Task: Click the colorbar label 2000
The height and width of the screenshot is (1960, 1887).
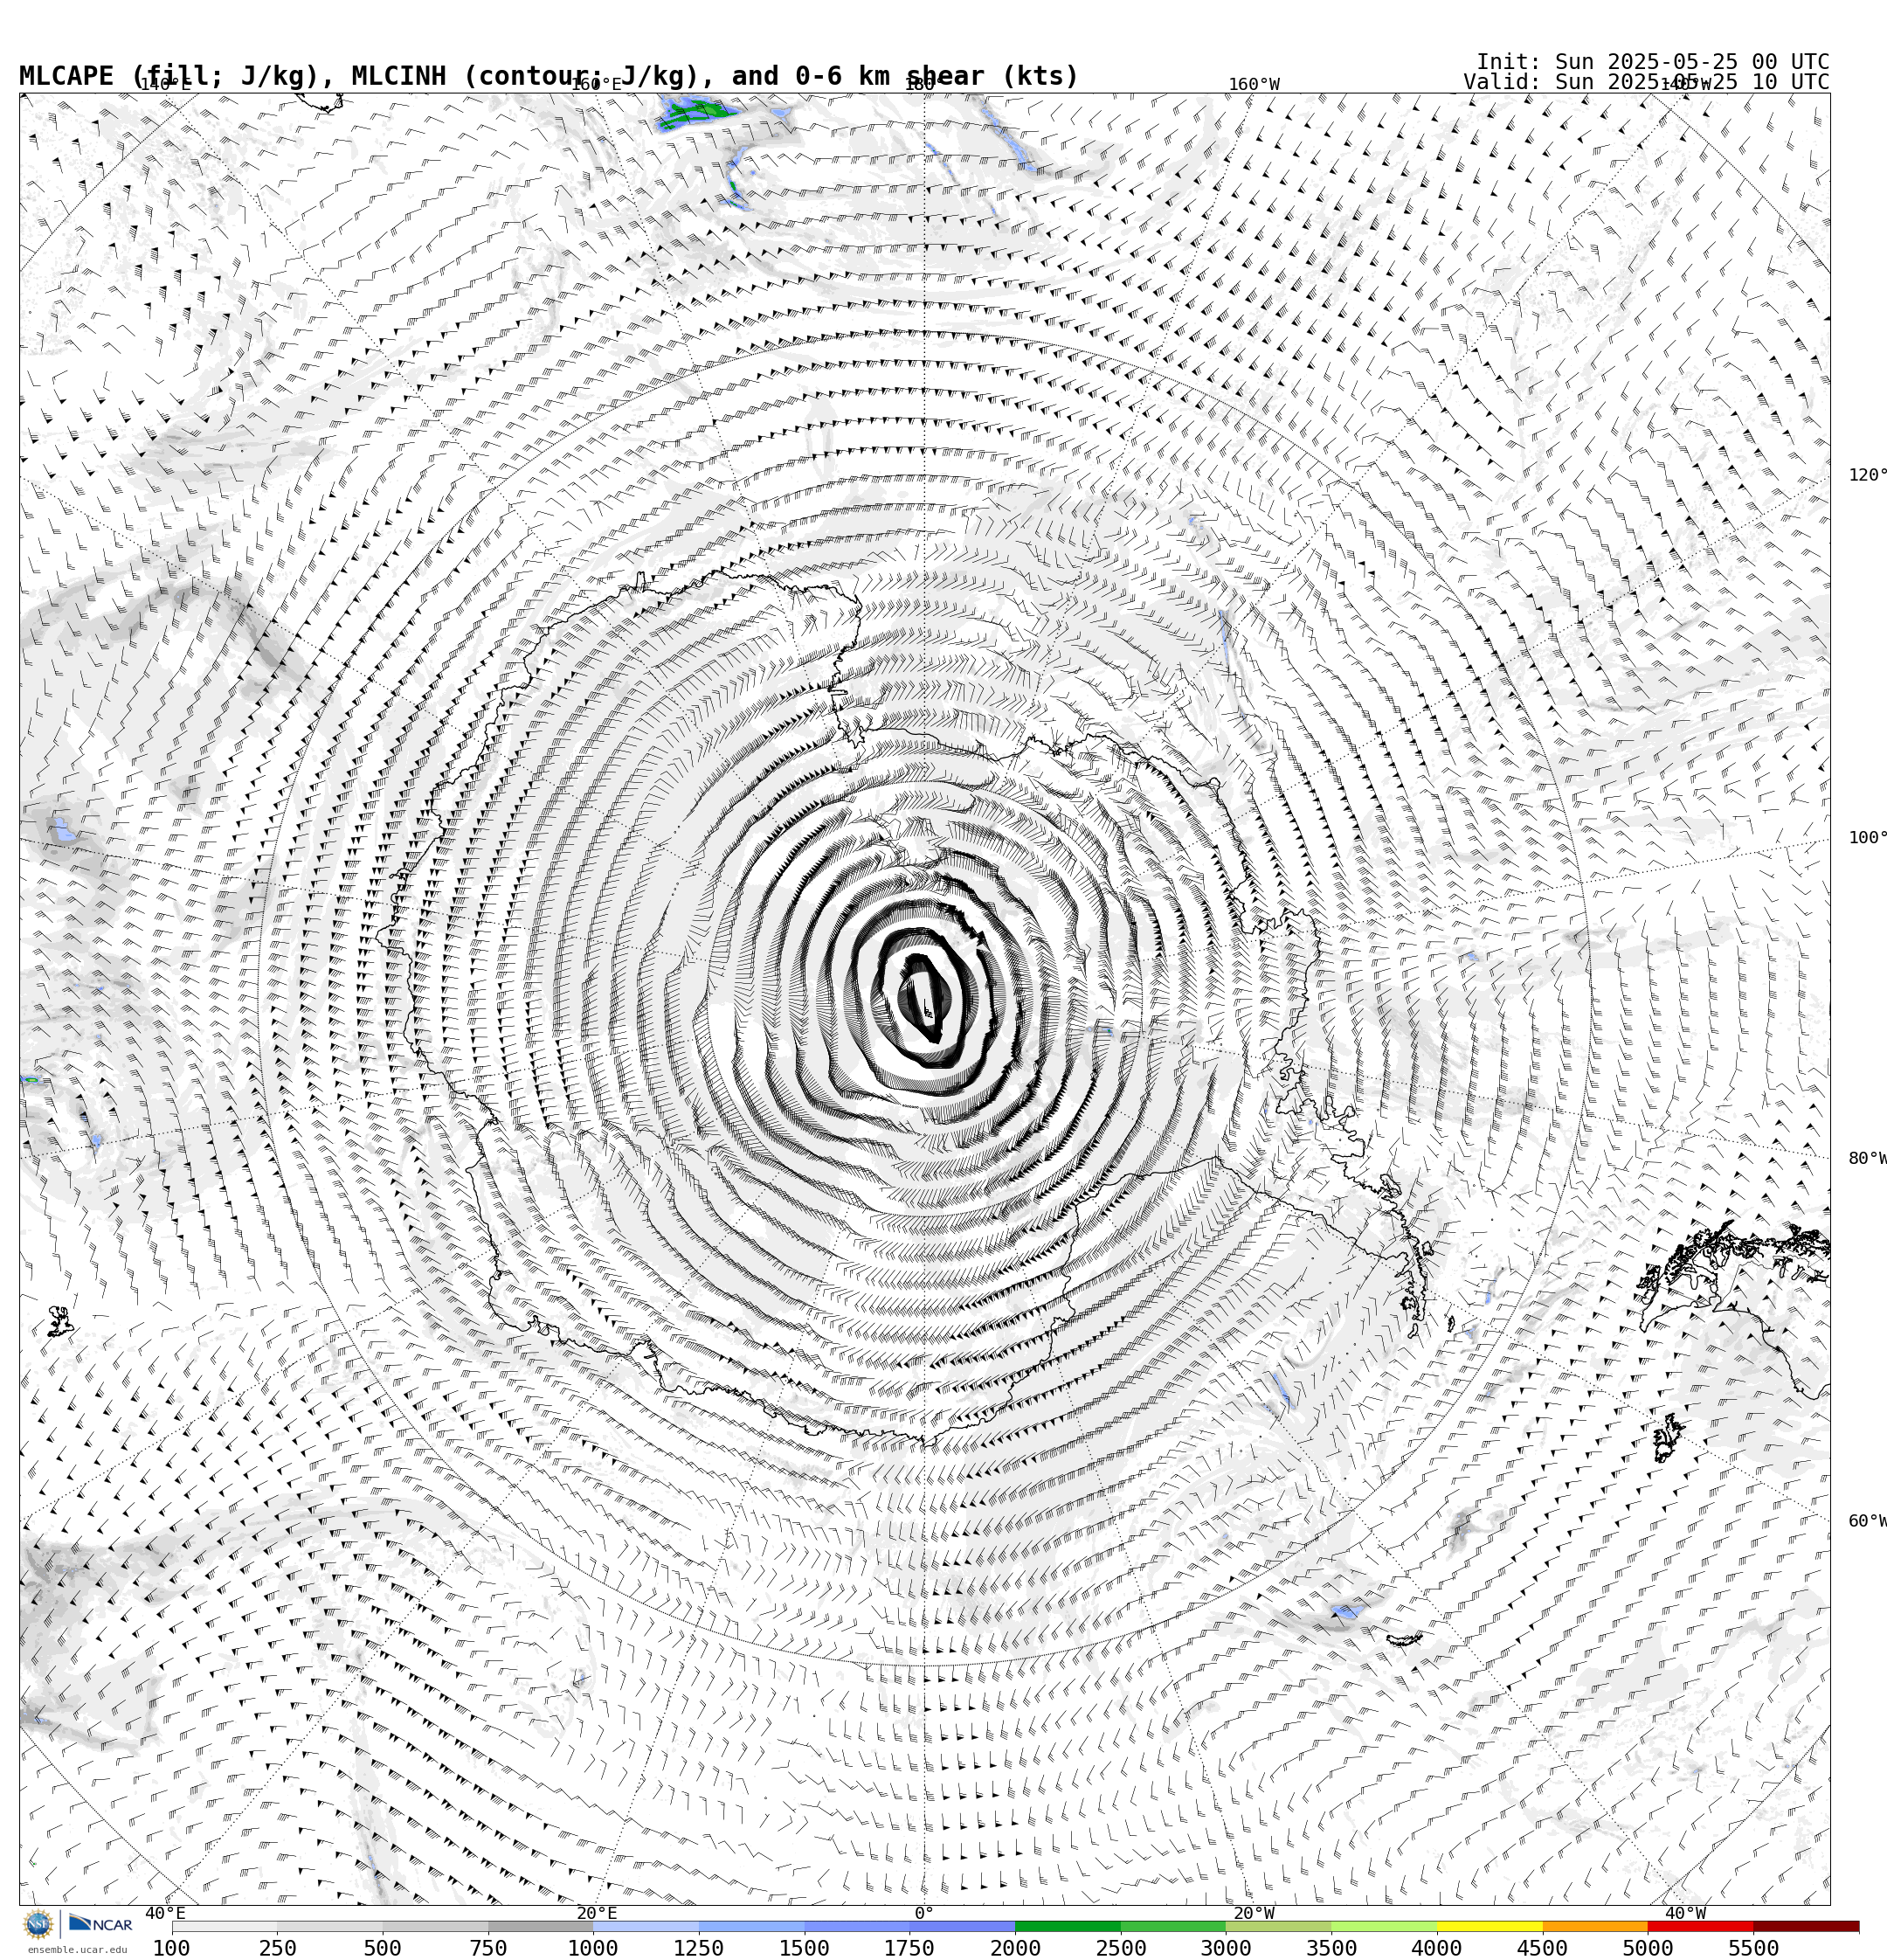Action: point(1015,1948)
